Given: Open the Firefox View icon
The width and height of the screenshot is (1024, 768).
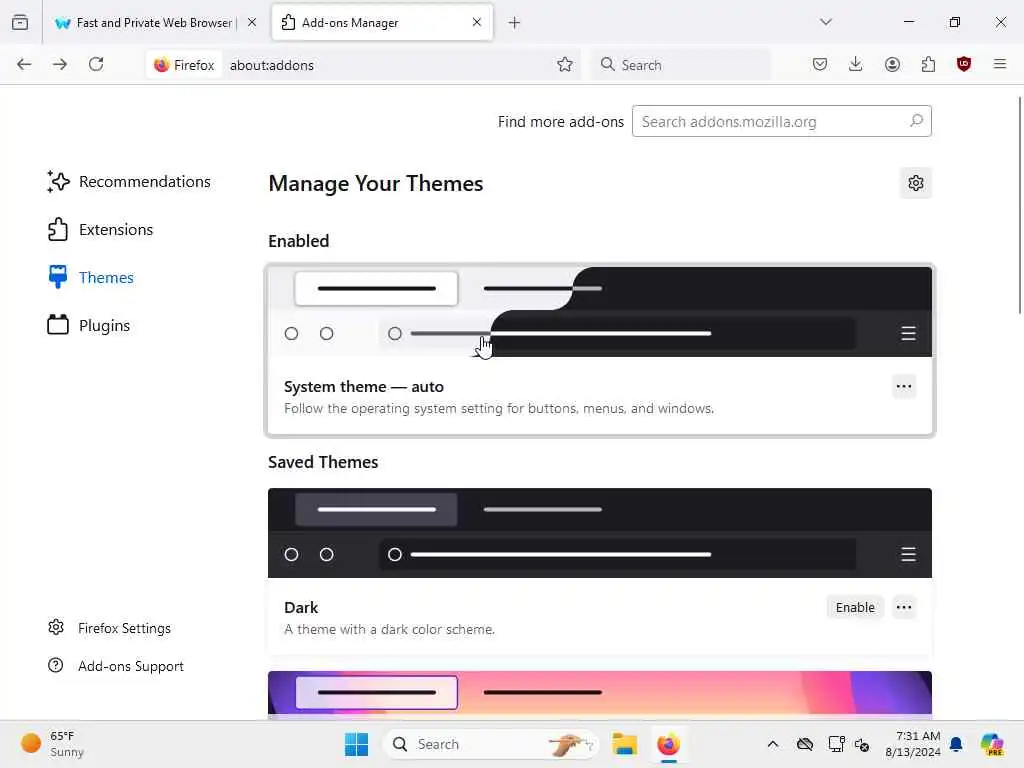Looking at the screenshot, I should 20,22.
